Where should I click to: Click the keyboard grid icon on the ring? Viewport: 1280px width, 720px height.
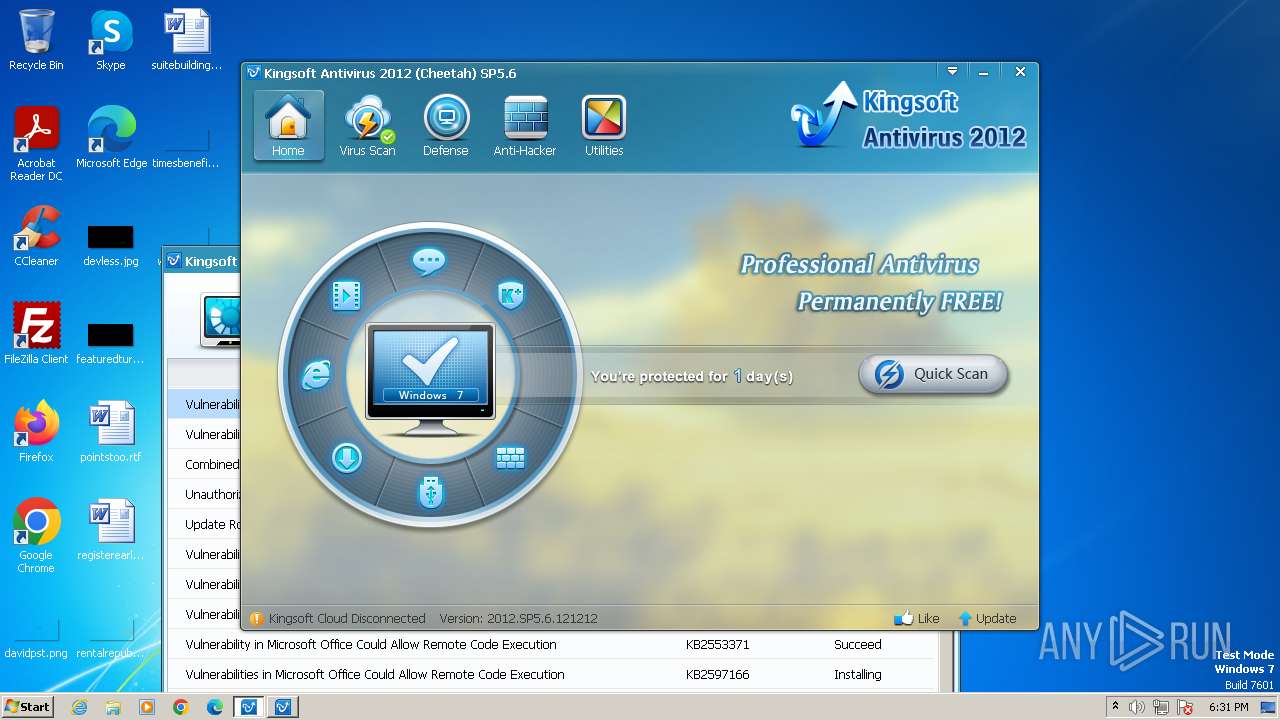click(x=510, y=458)
